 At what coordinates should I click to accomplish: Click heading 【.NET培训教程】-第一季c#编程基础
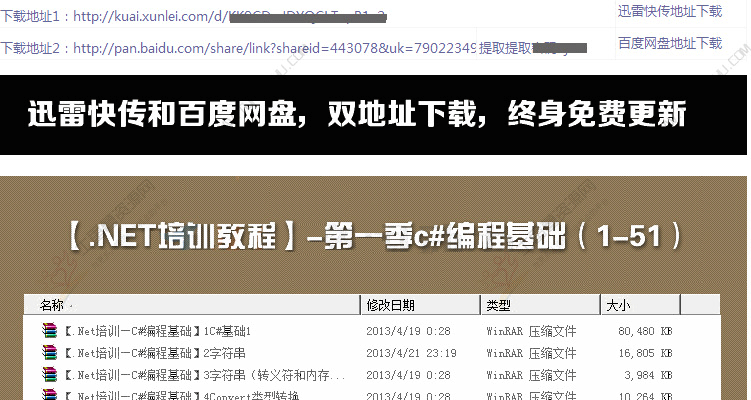tap(375, 236)
